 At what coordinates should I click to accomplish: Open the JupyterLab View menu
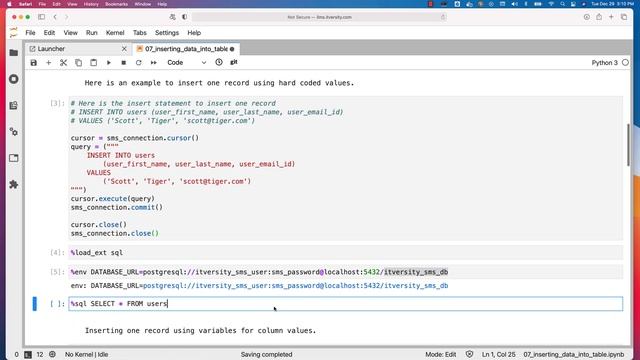click(70, 33)
